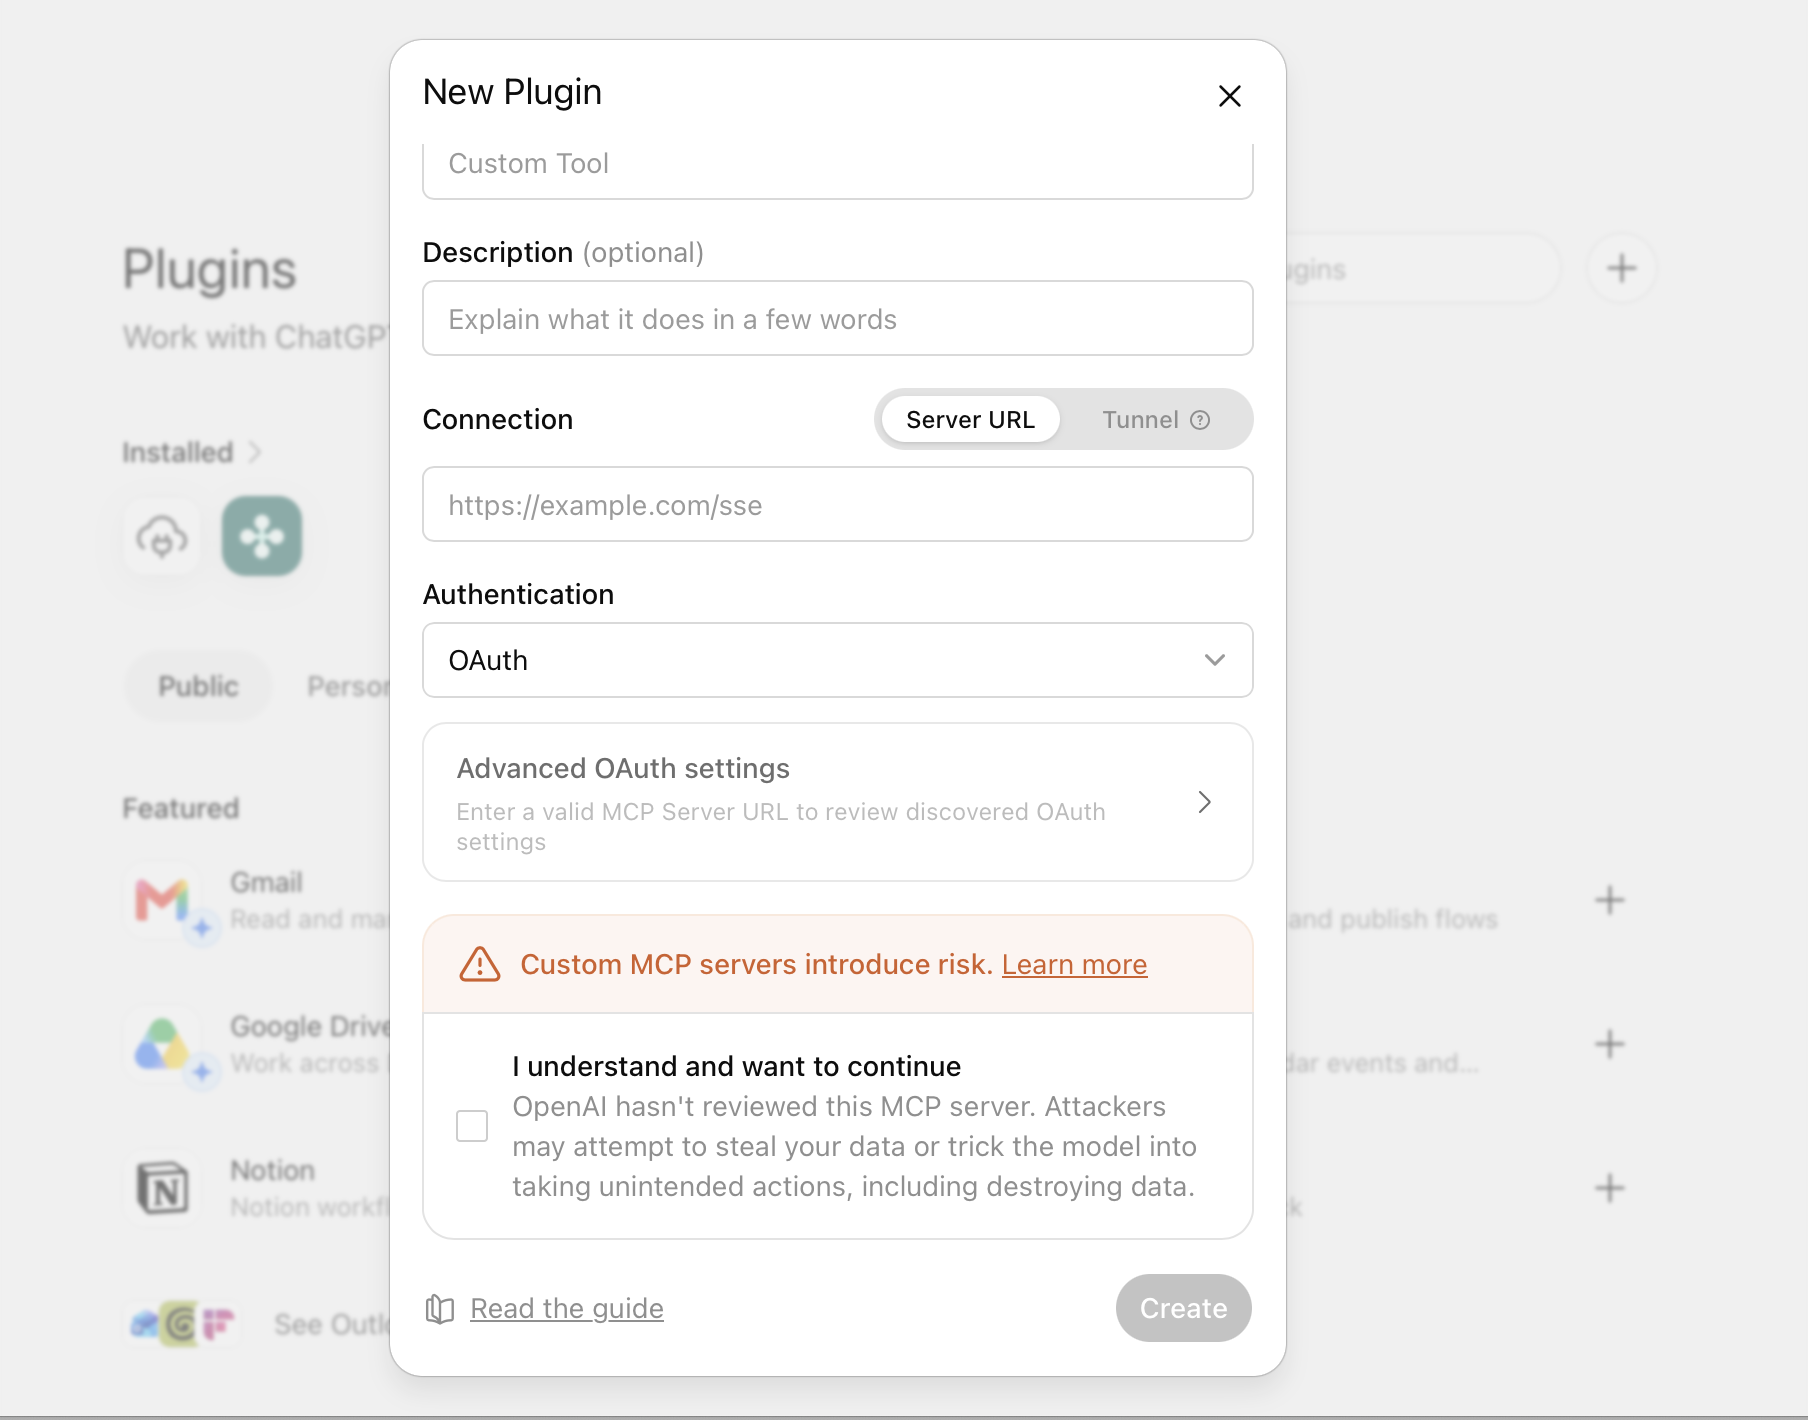Close the New Plugin dialog

[x=1229, y=96]
